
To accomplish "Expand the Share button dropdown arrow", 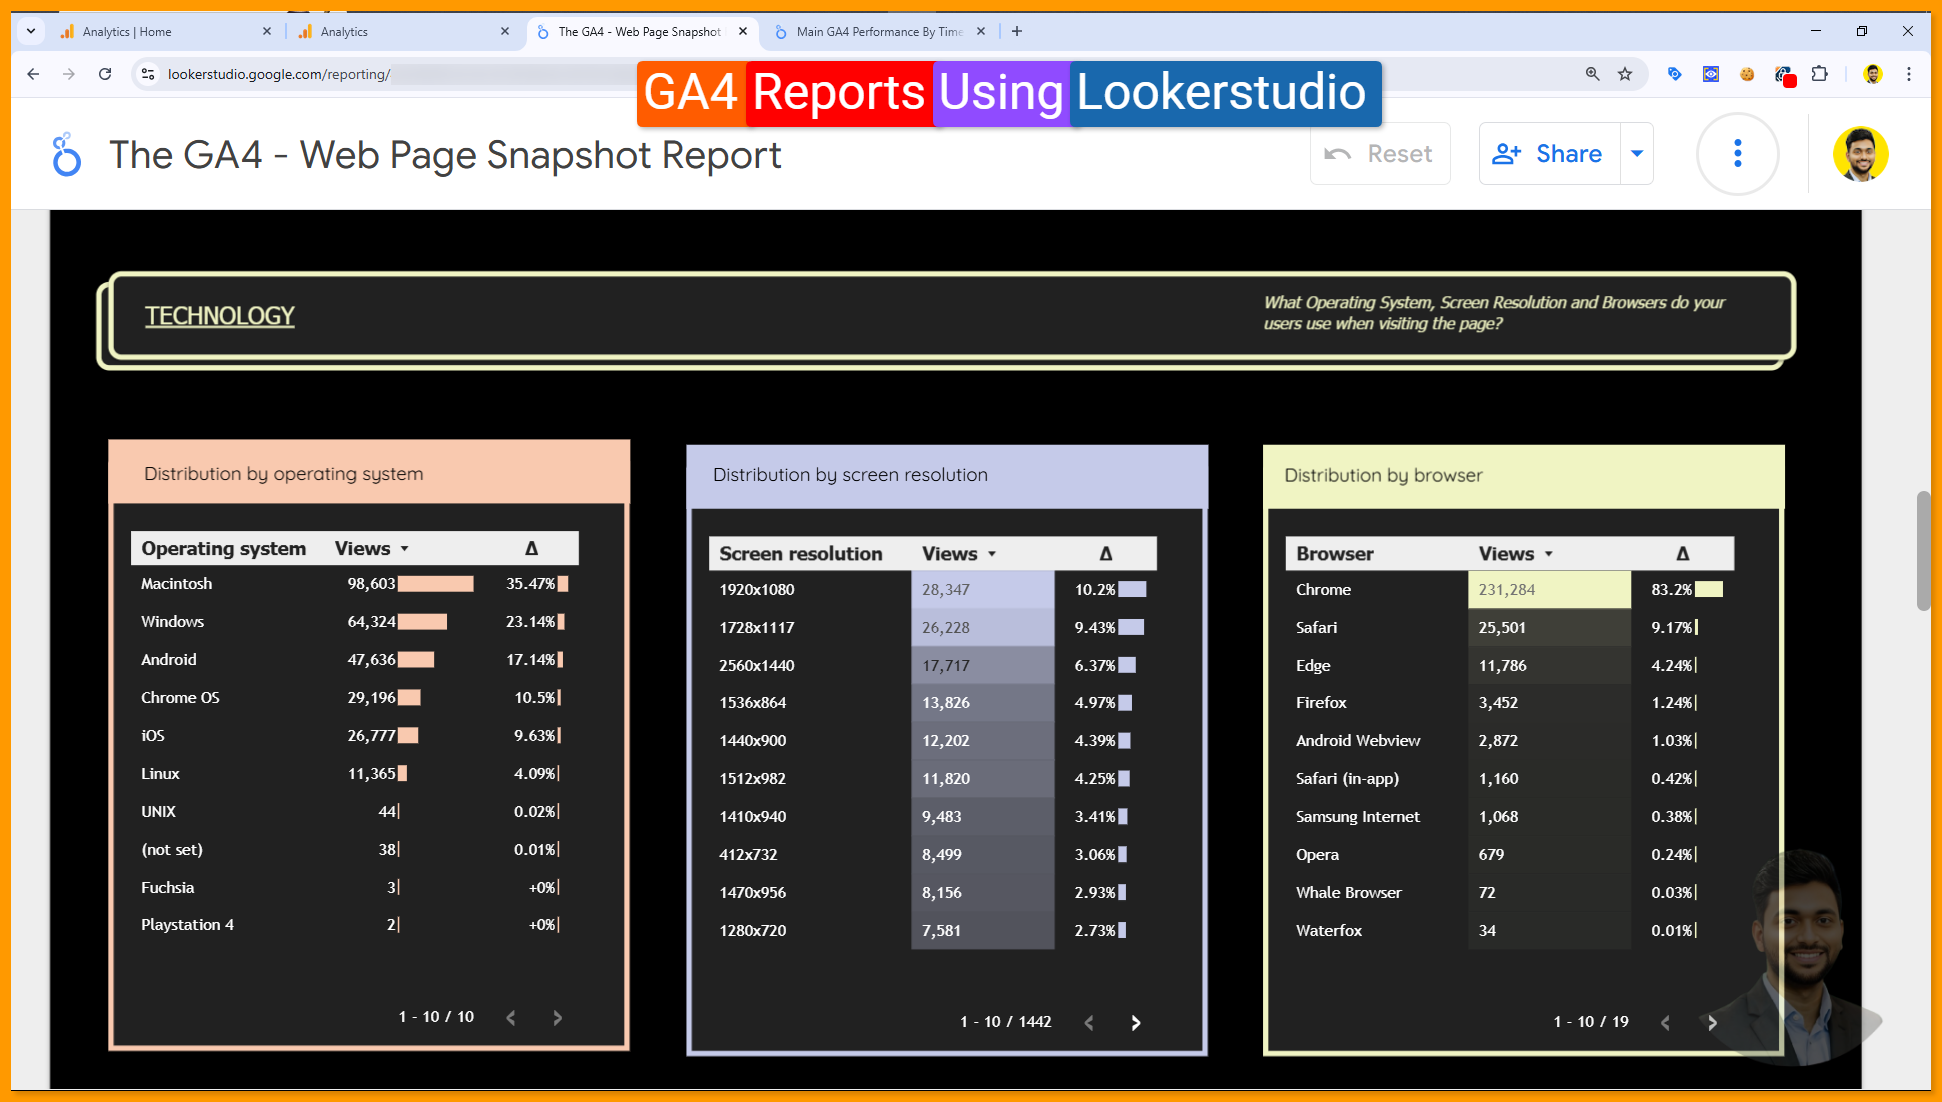I will [x=1637, y=154].
